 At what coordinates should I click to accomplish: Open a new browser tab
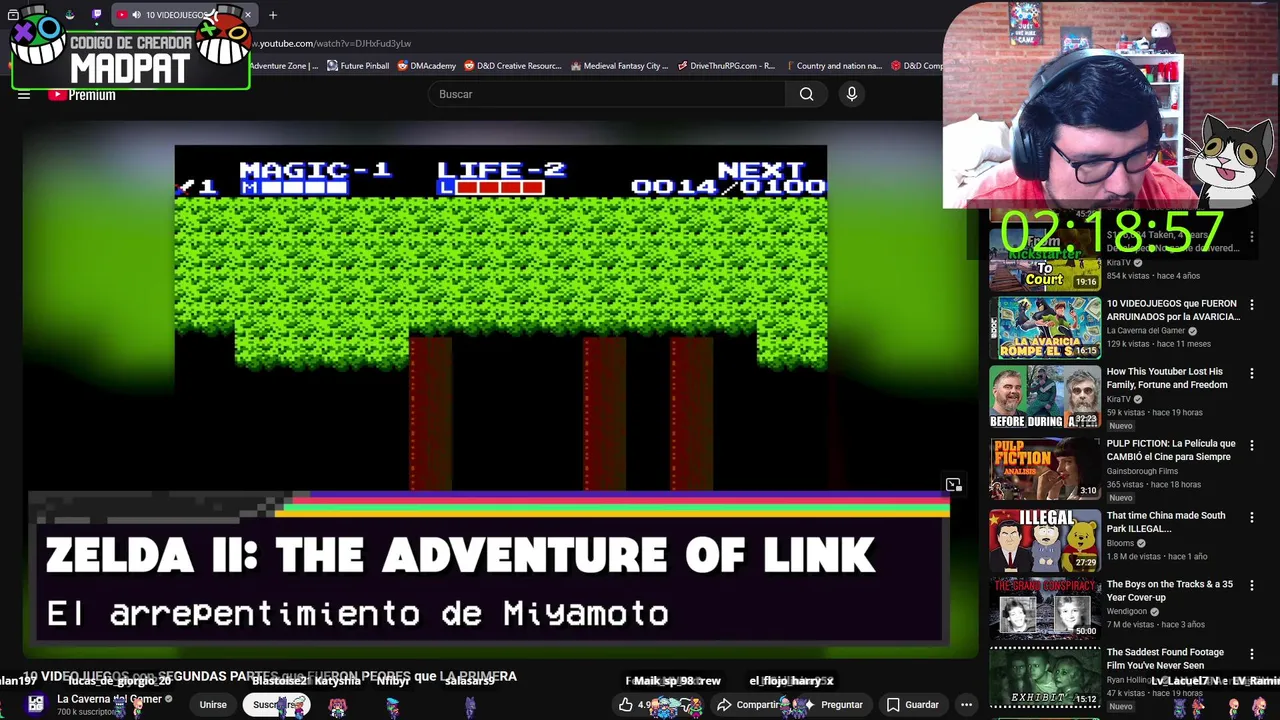point(273,15)
